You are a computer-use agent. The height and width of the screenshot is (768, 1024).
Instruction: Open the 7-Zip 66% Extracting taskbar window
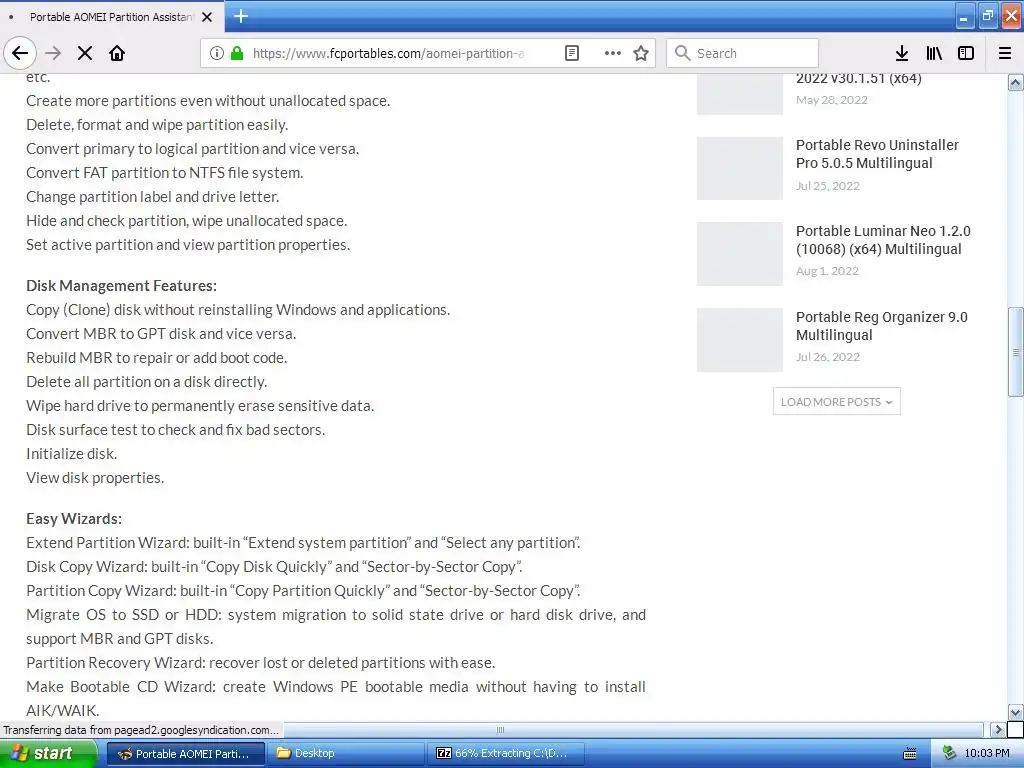(505, 754)
